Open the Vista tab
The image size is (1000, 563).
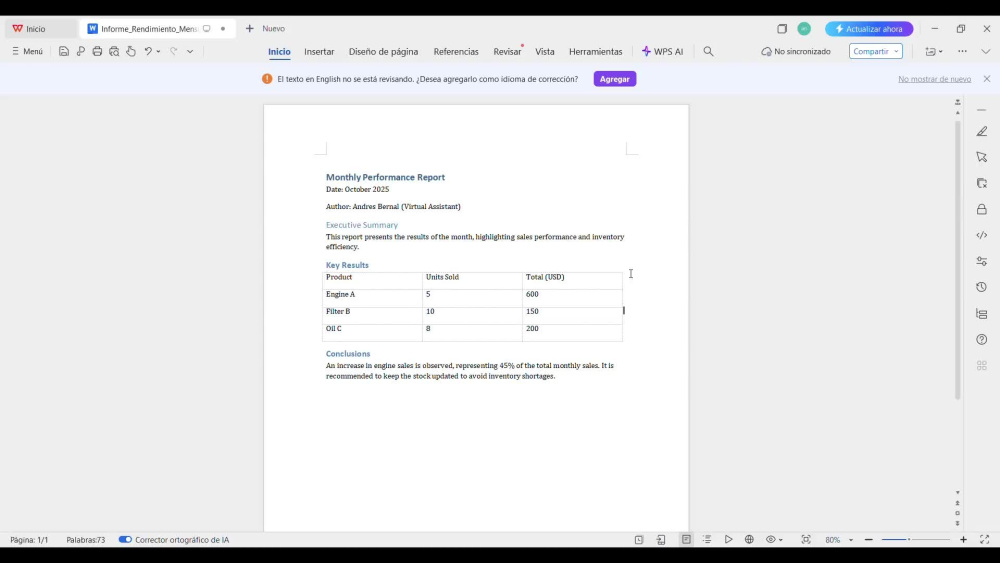[x=545, y=52]
